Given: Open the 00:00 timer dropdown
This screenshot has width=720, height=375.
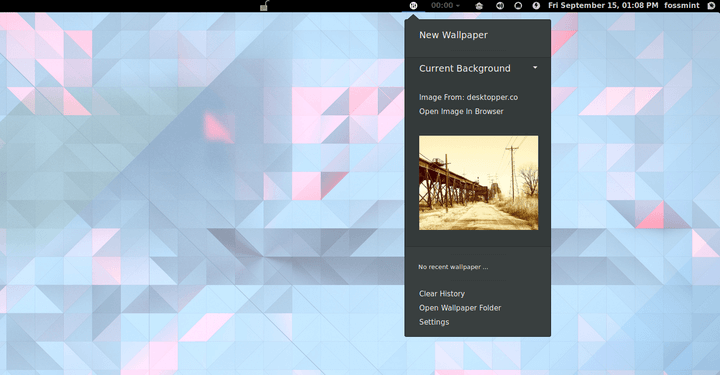Looking at the screenshot, I should click(x=445, y=6).
